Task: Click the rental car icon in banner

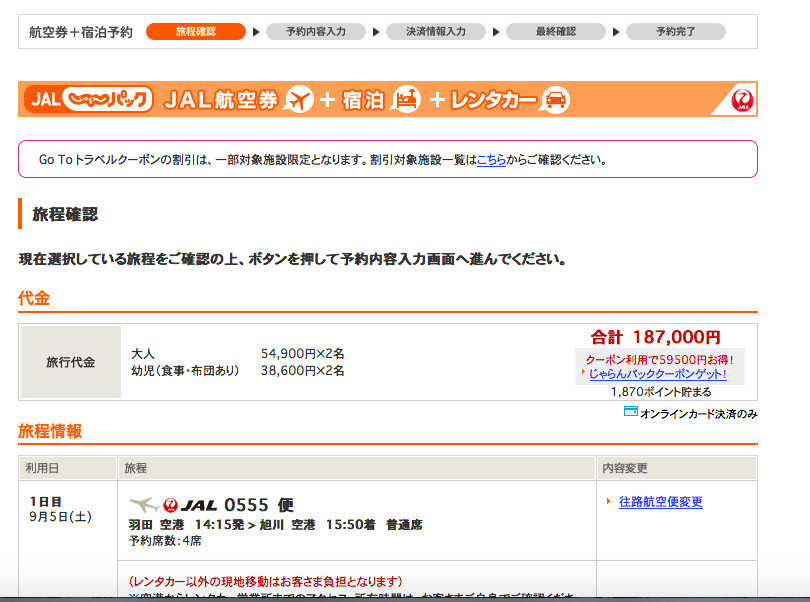Action: point(554,99)
